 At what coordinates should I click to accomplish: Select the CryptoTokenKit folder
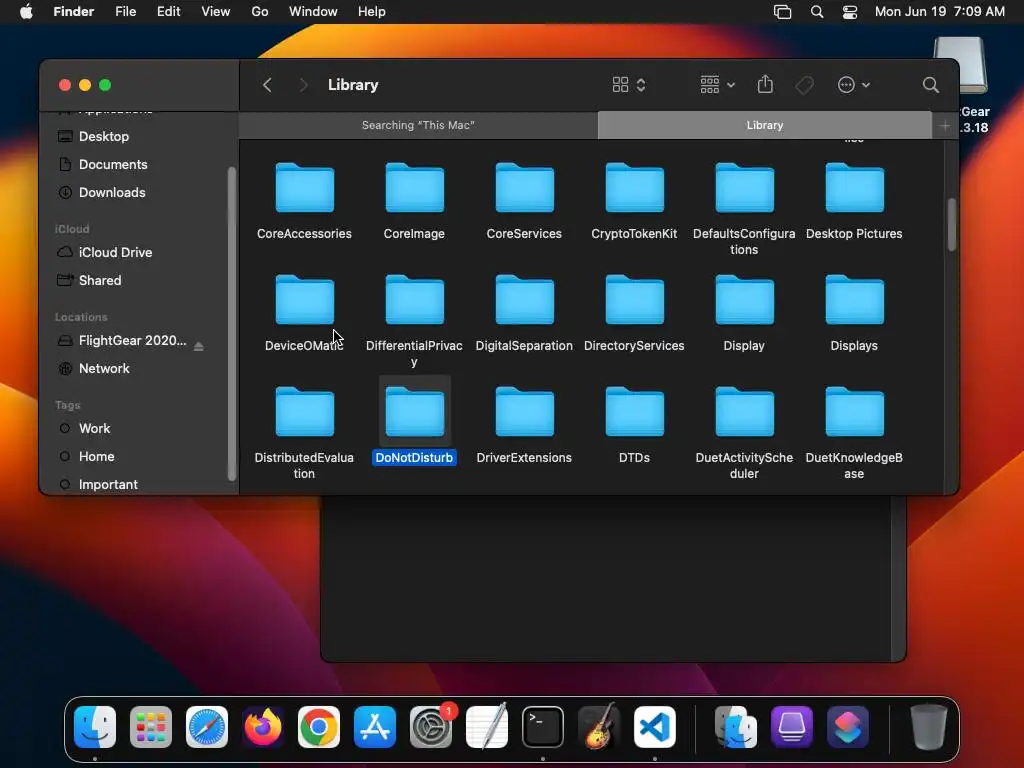(634, 188)
